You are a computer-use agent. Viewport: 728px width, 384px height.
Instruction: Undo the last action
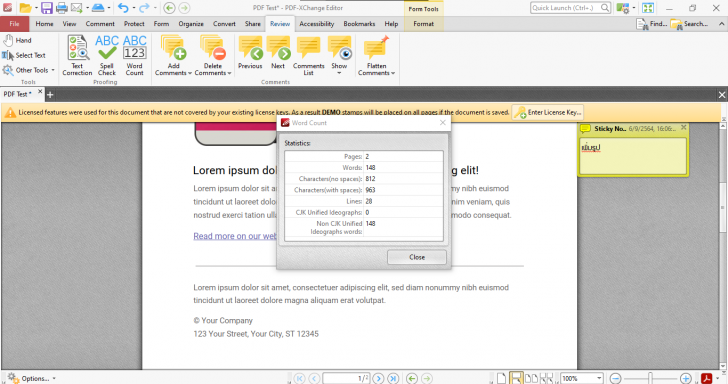pos(123,7)
